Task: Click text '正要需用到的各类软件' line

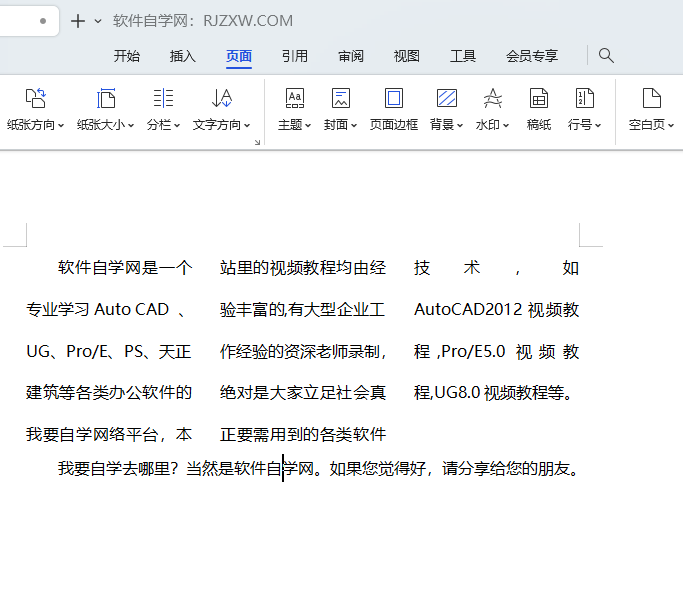Action: pyautogui.click(x=303, y=434)
